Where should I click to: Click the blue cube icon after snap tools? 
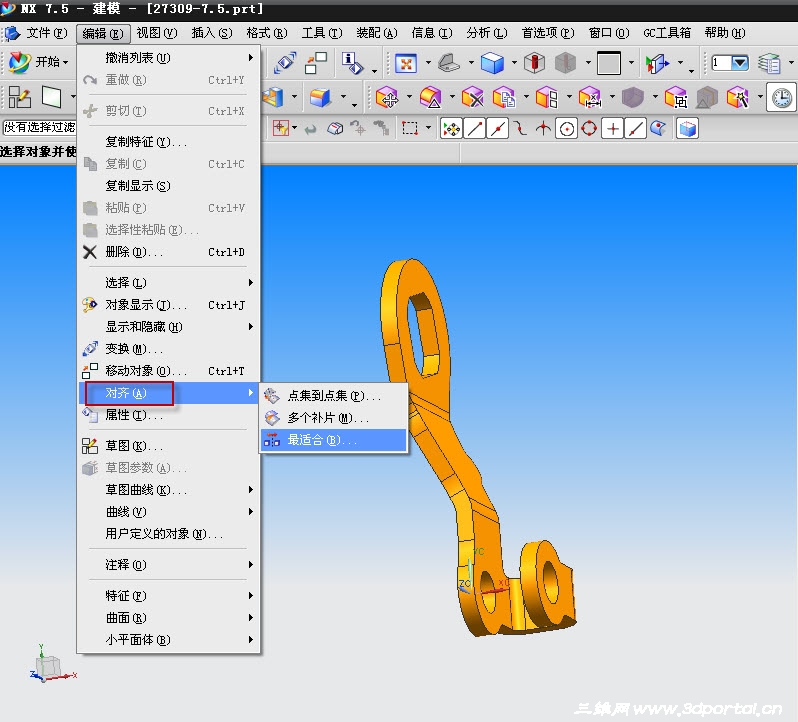687,128
